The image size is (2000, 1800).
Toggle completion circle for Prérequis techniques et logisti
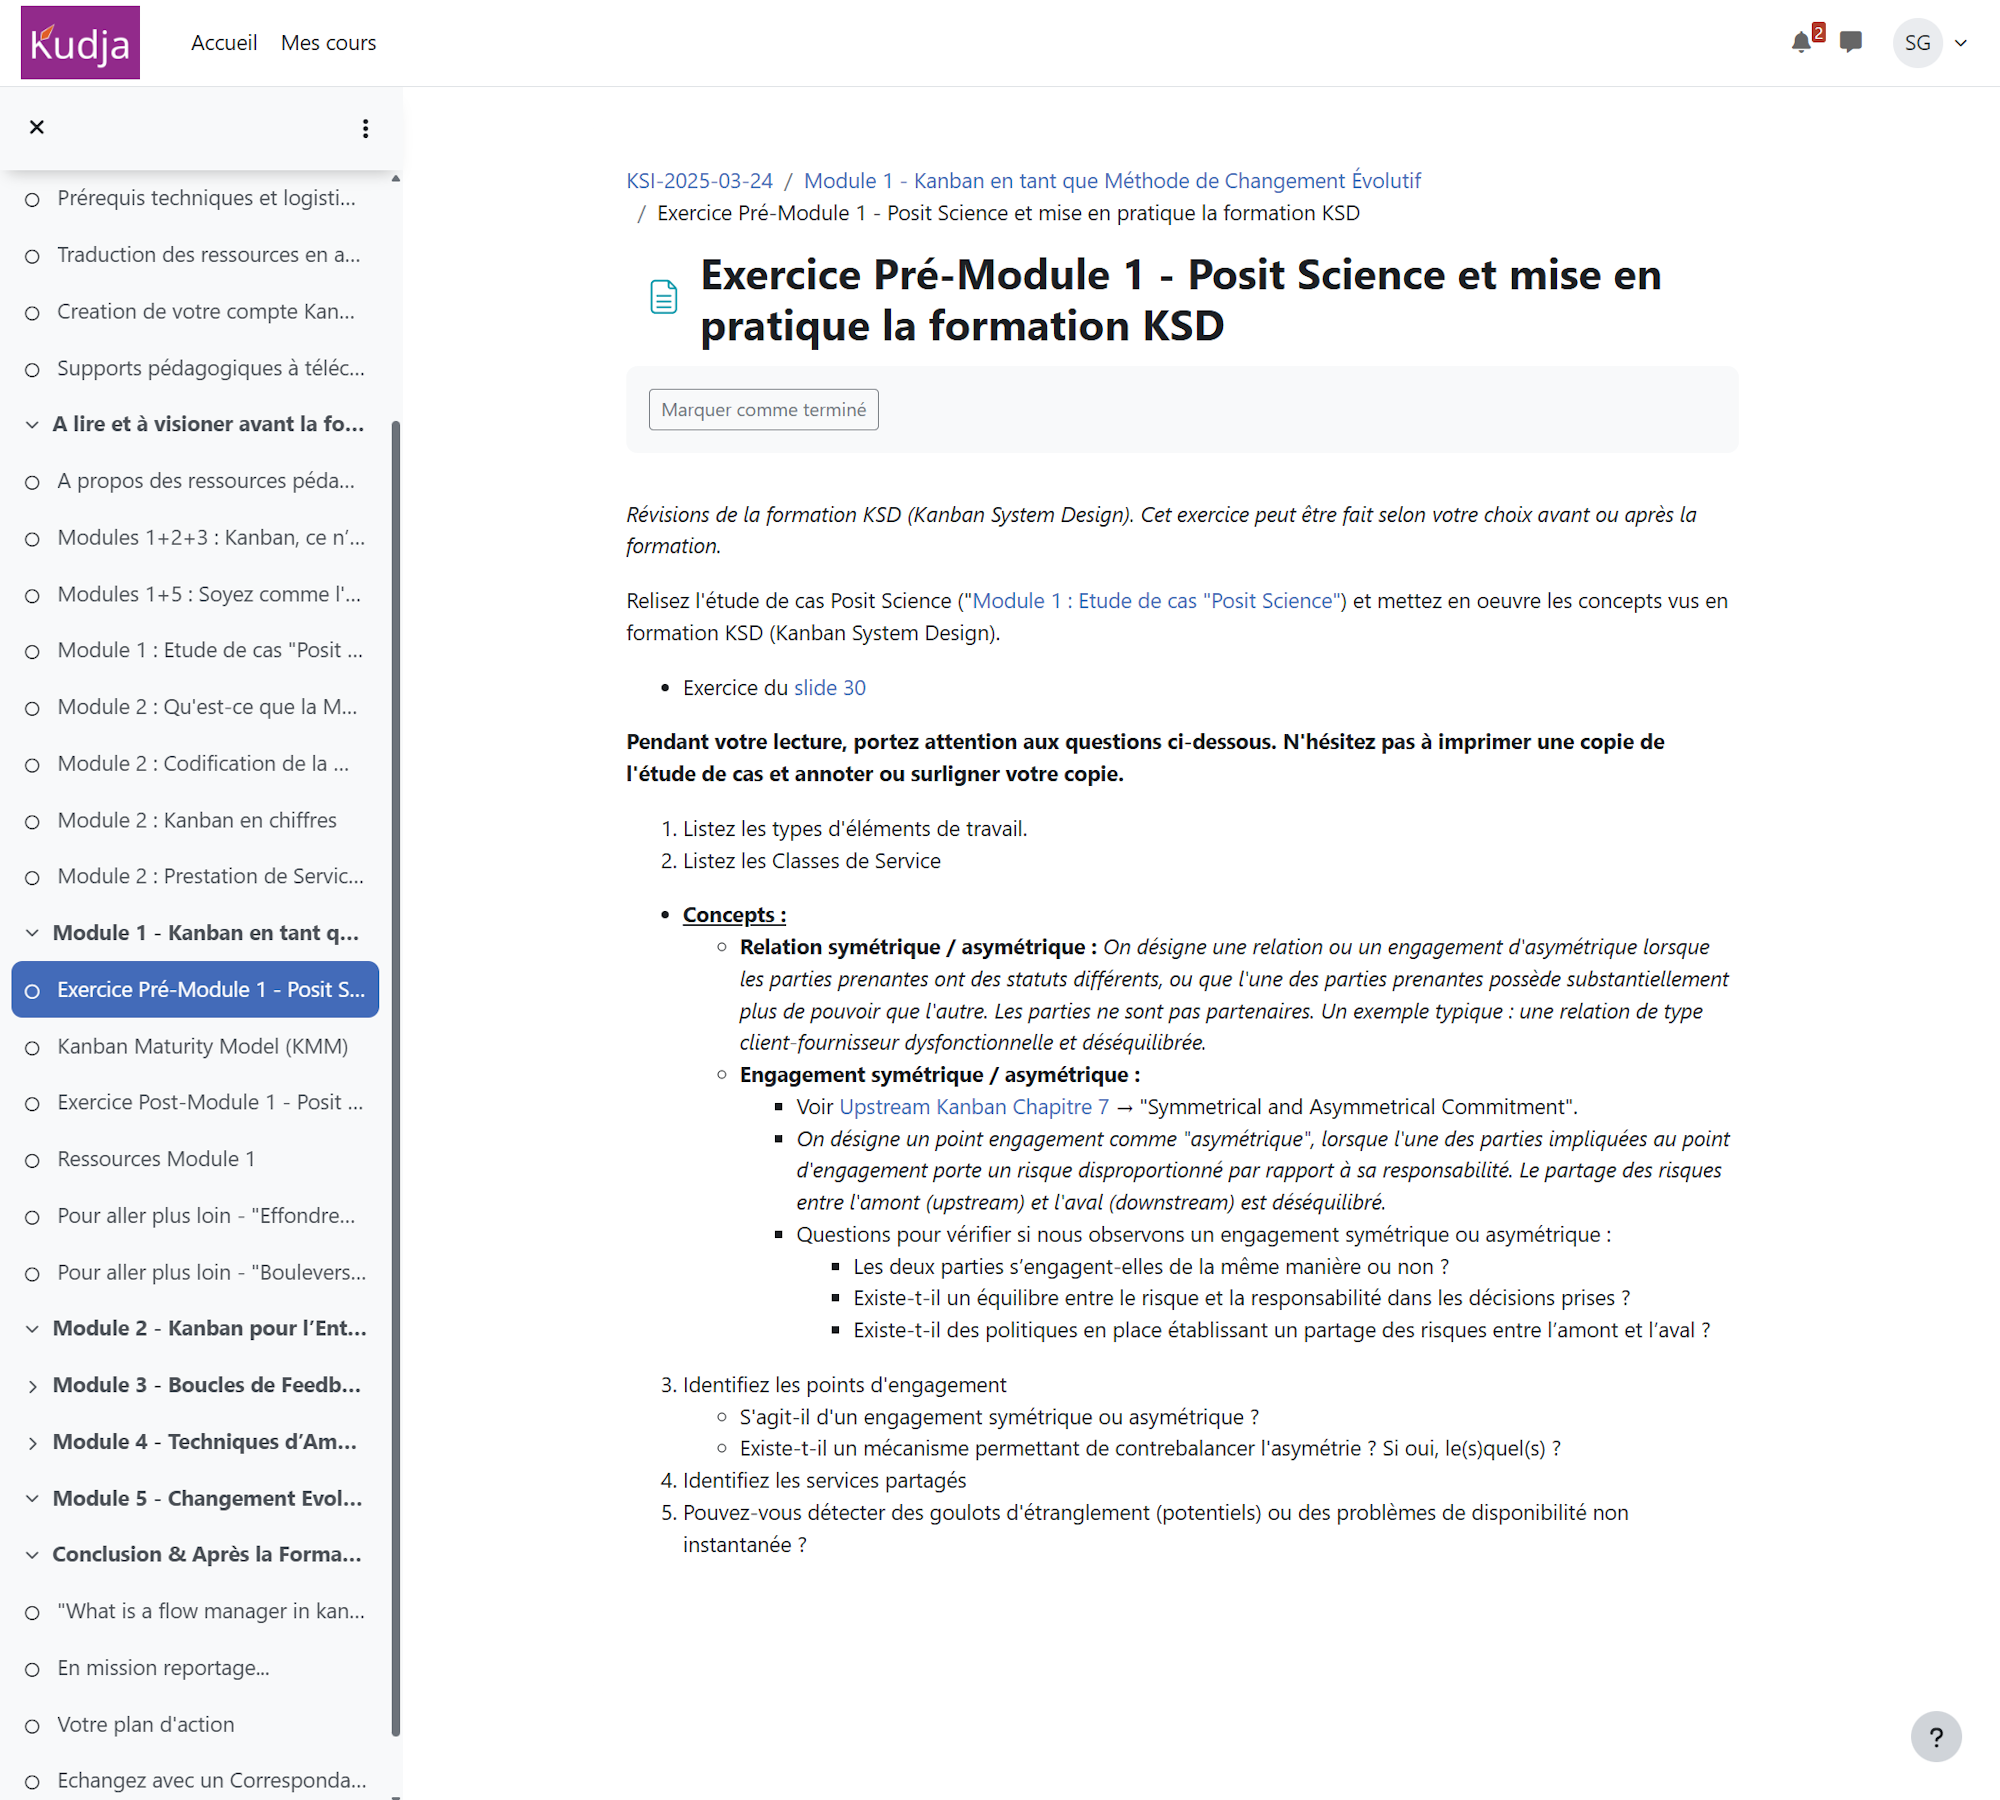coord(32,200)
